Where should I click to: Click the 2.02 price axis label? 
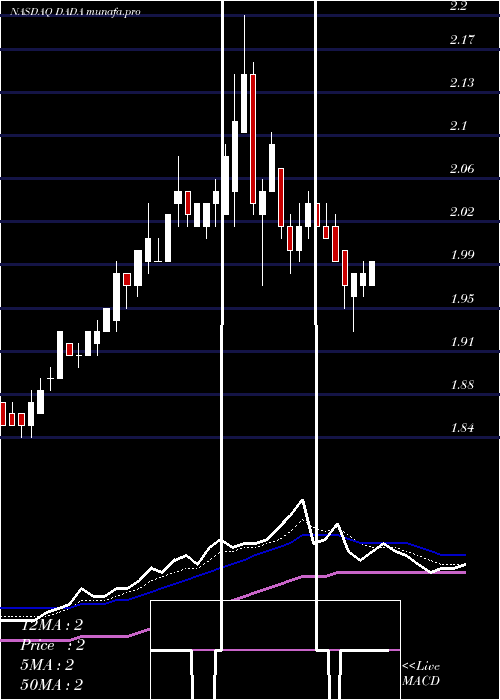tap(462, 211)
